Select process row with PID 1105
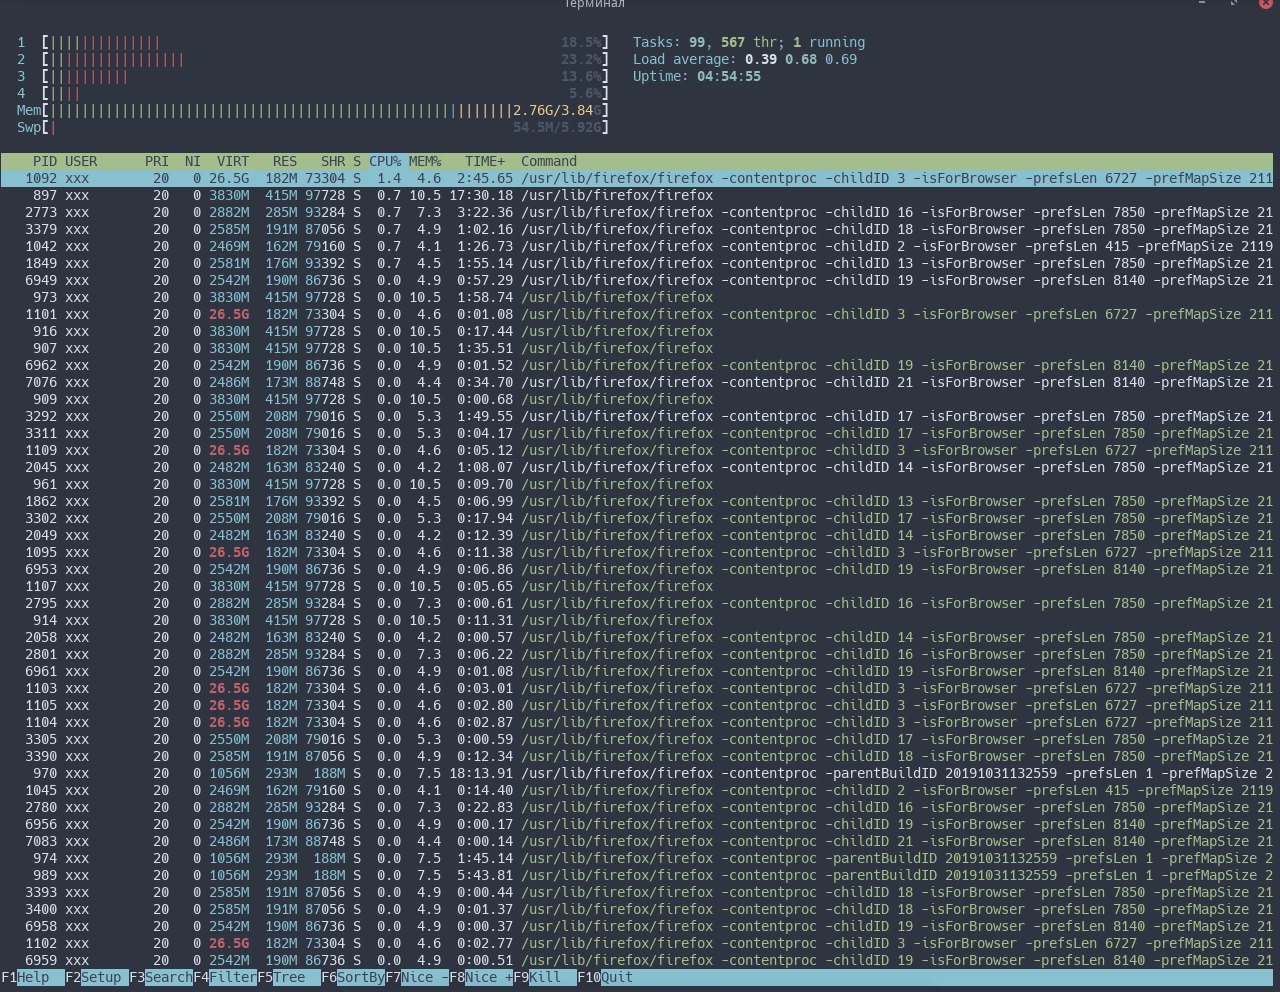The width and height of the screenshot is (1280, 992). (637, 705)
